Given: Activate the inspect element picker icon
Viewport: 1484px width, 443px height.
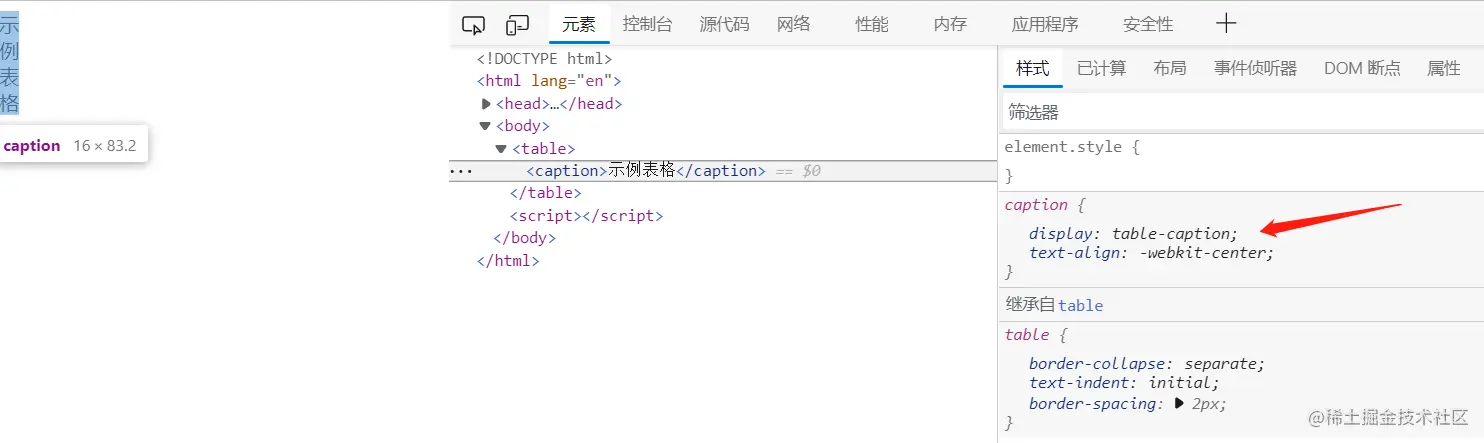Looking at the screenshot, I should click(473, 25).
